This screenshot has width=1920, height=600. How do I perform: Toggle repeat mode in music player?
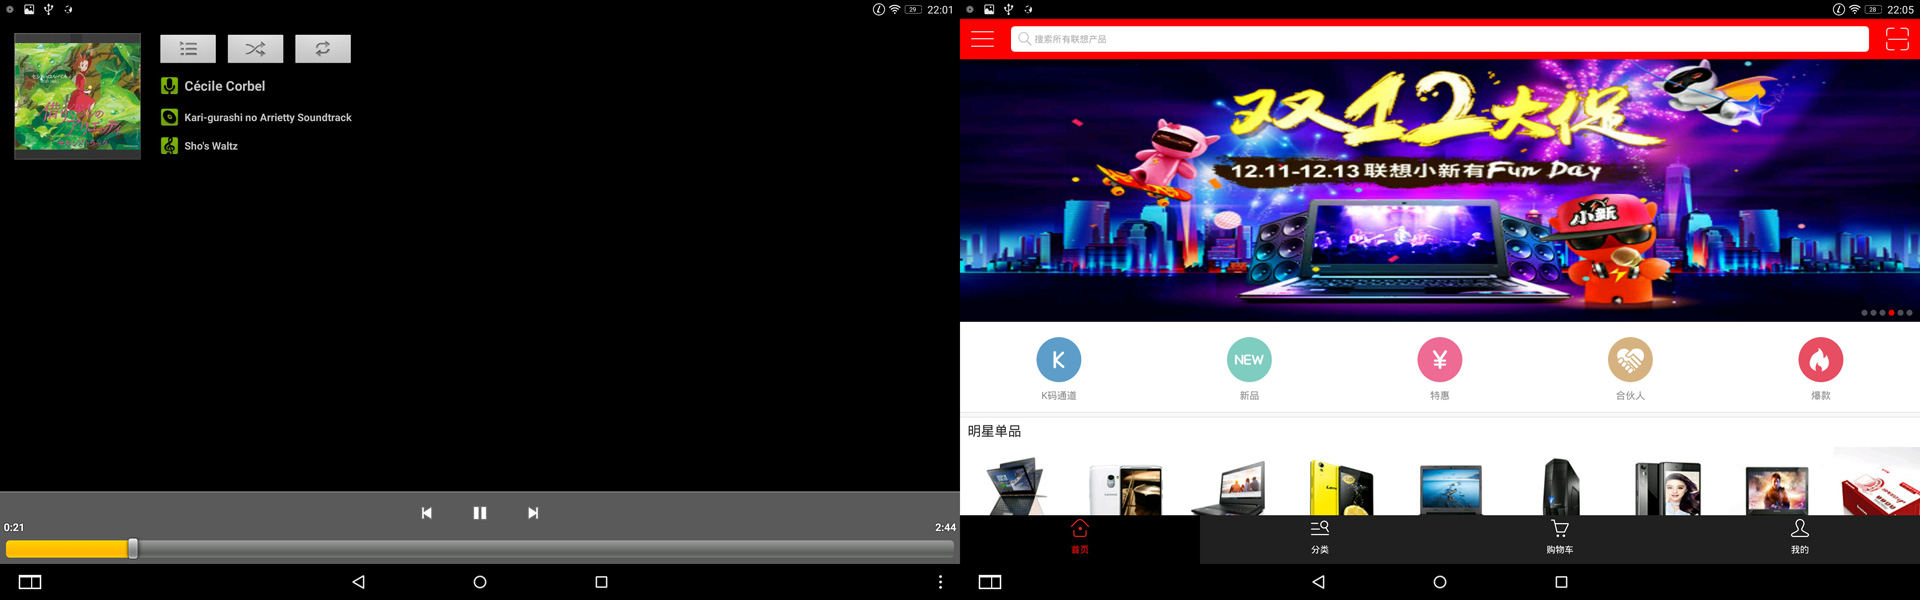pos(322,49)
